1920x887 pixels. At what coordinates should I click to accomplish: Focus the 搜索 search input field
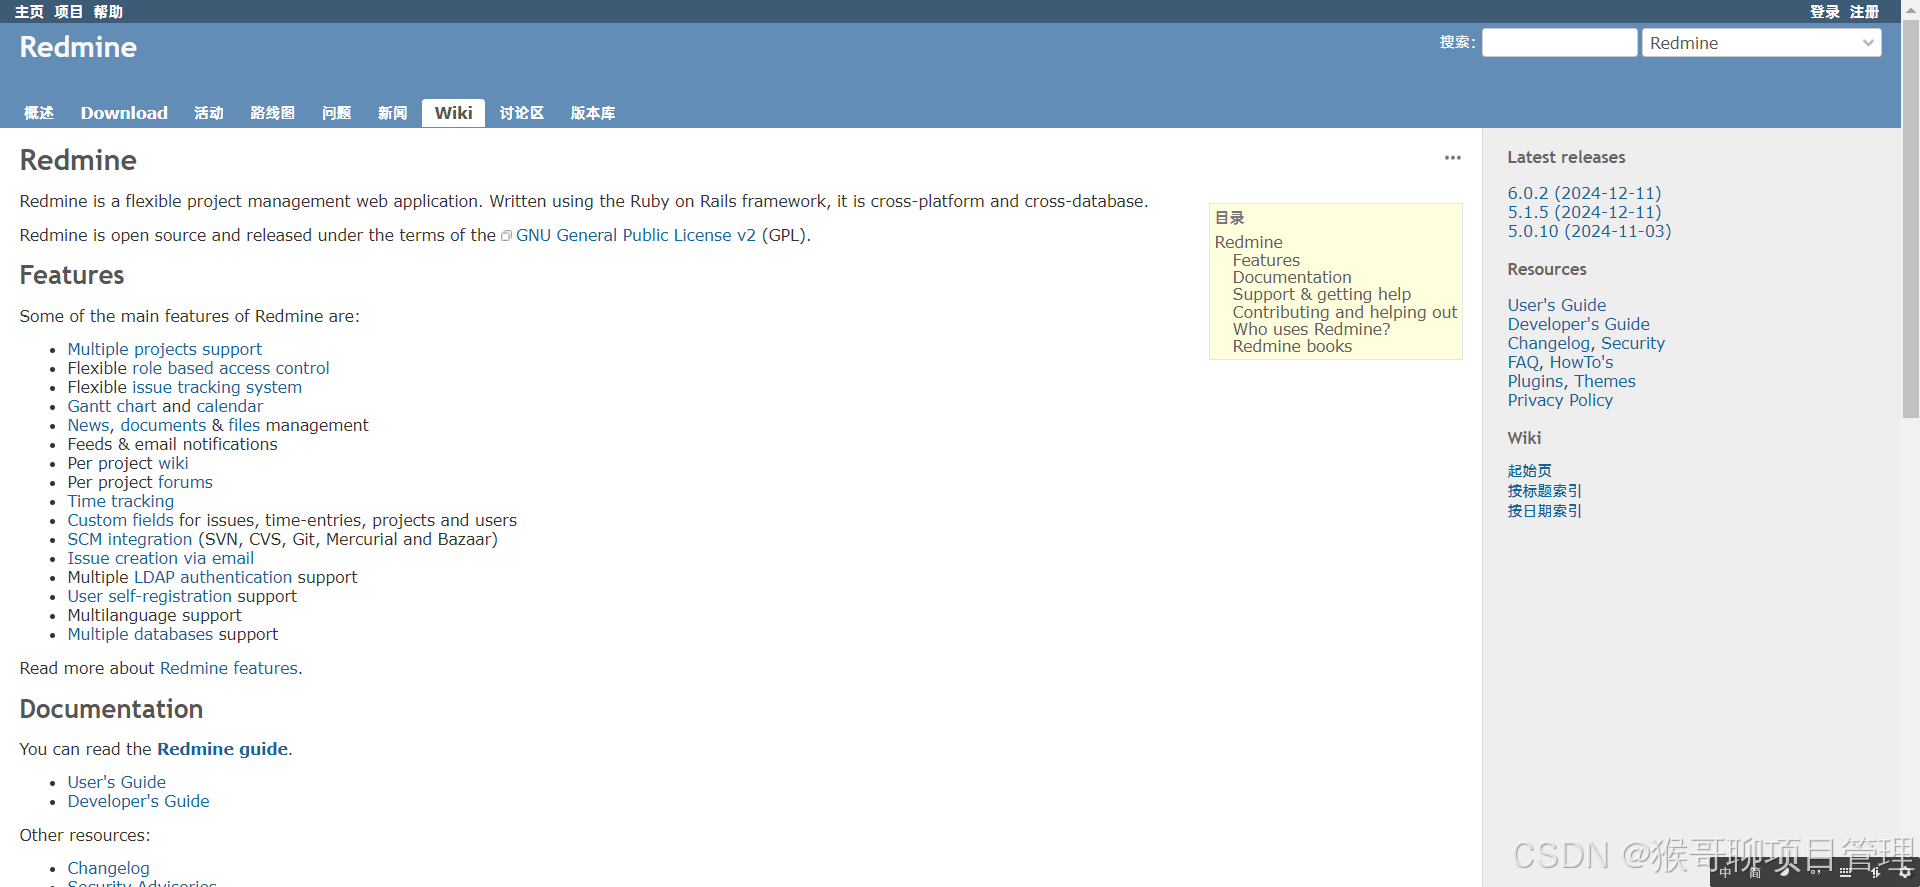tap(1559, 43)
